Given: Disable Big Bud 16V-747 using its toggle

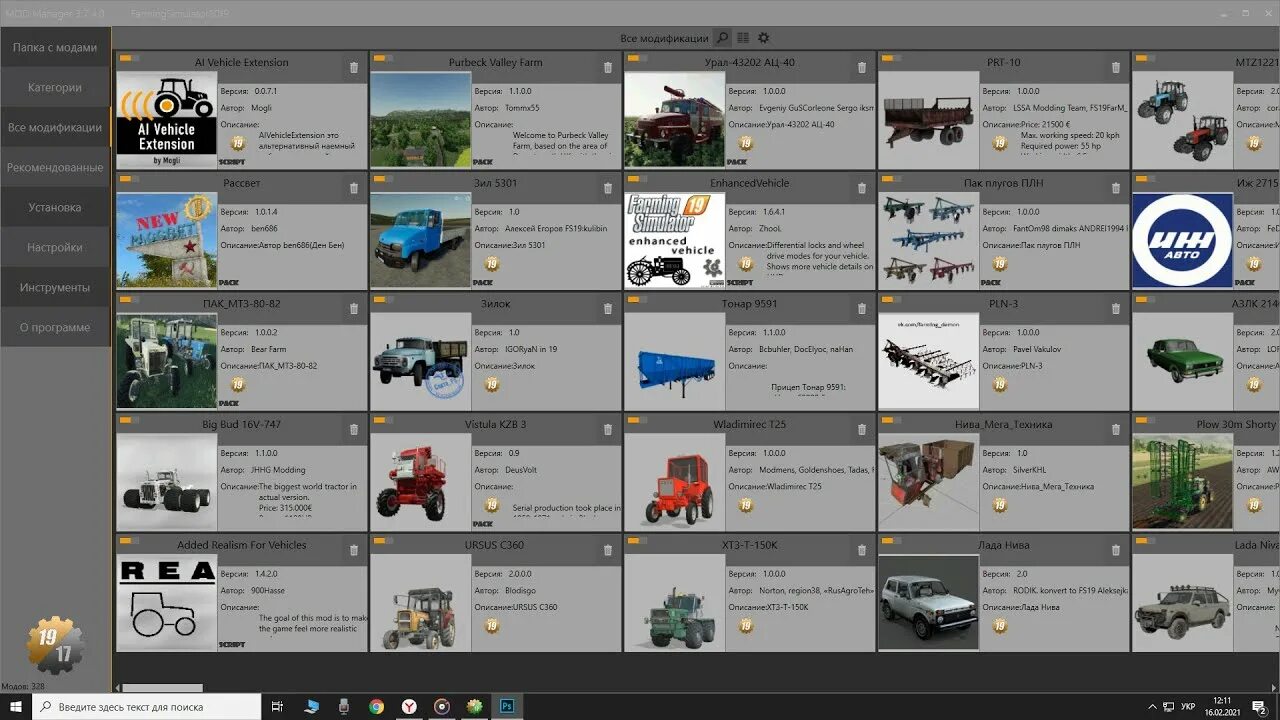Looking at the screenshot, I should click(x=127, y=420).
